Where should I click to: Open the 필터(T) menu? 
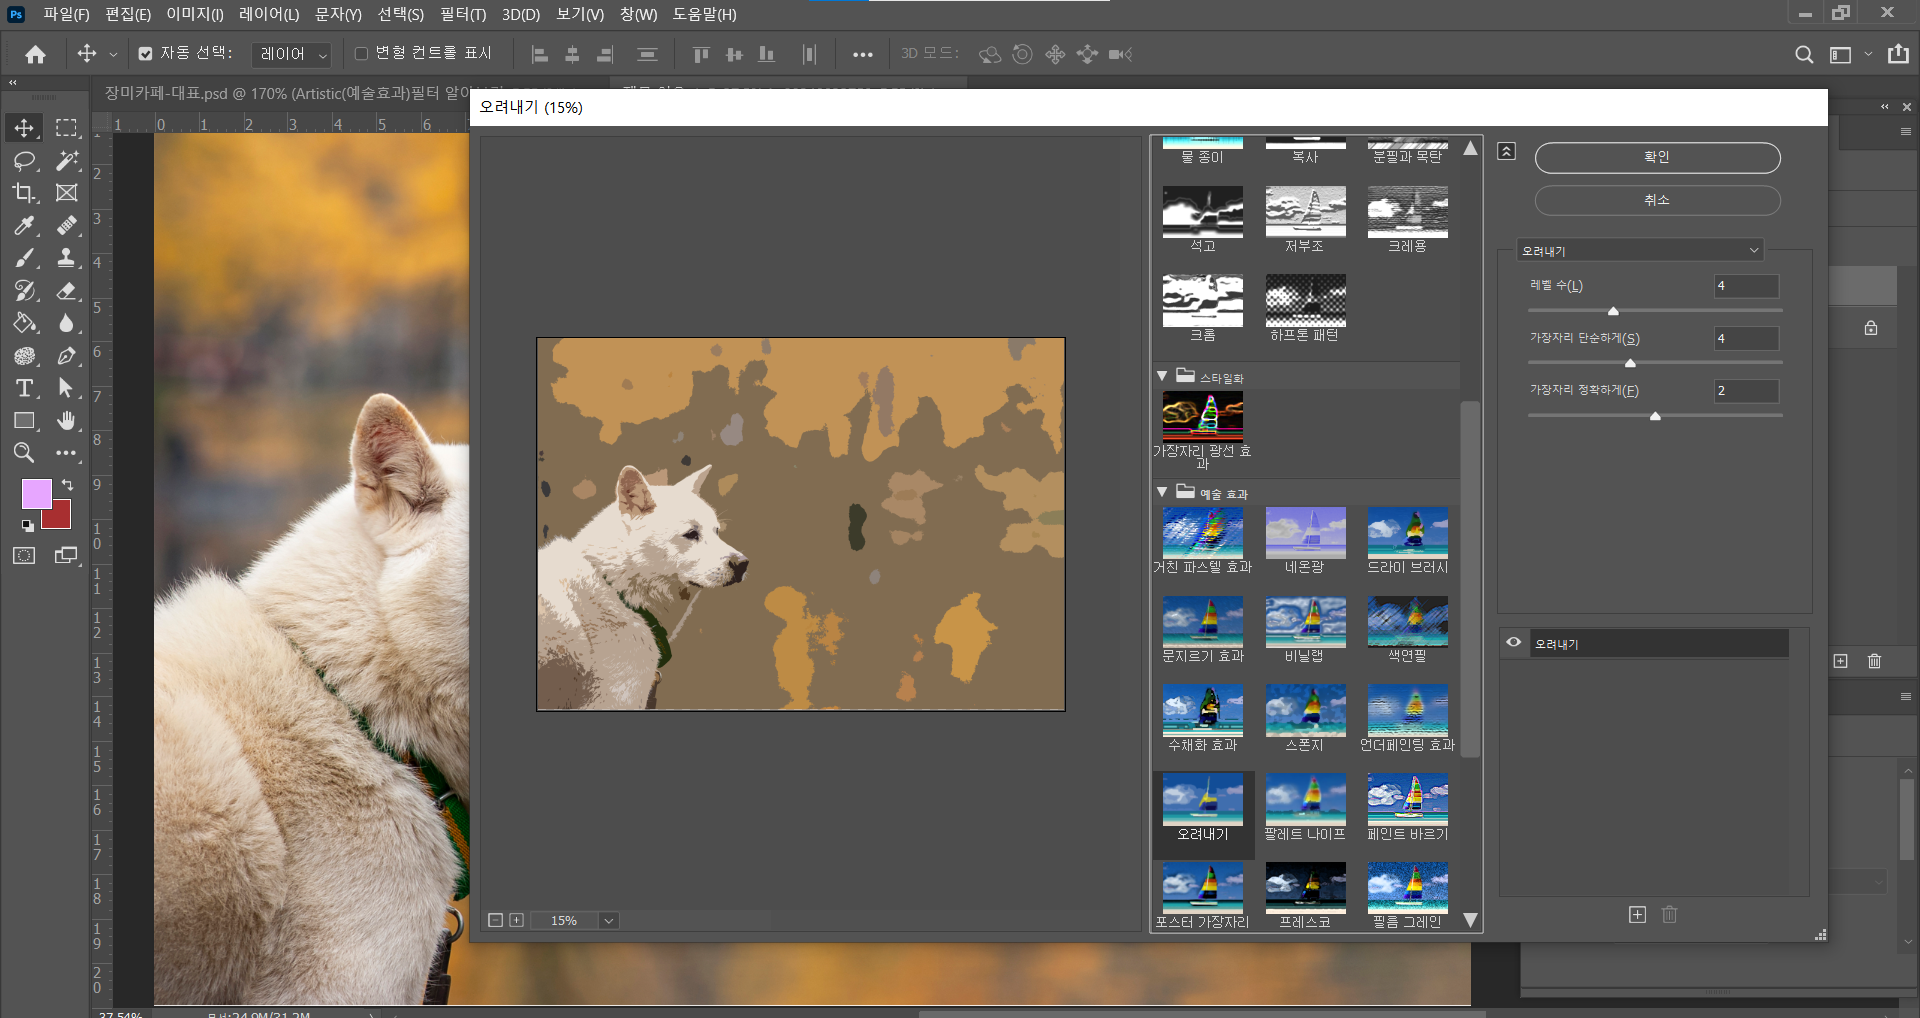click(462, 14)
